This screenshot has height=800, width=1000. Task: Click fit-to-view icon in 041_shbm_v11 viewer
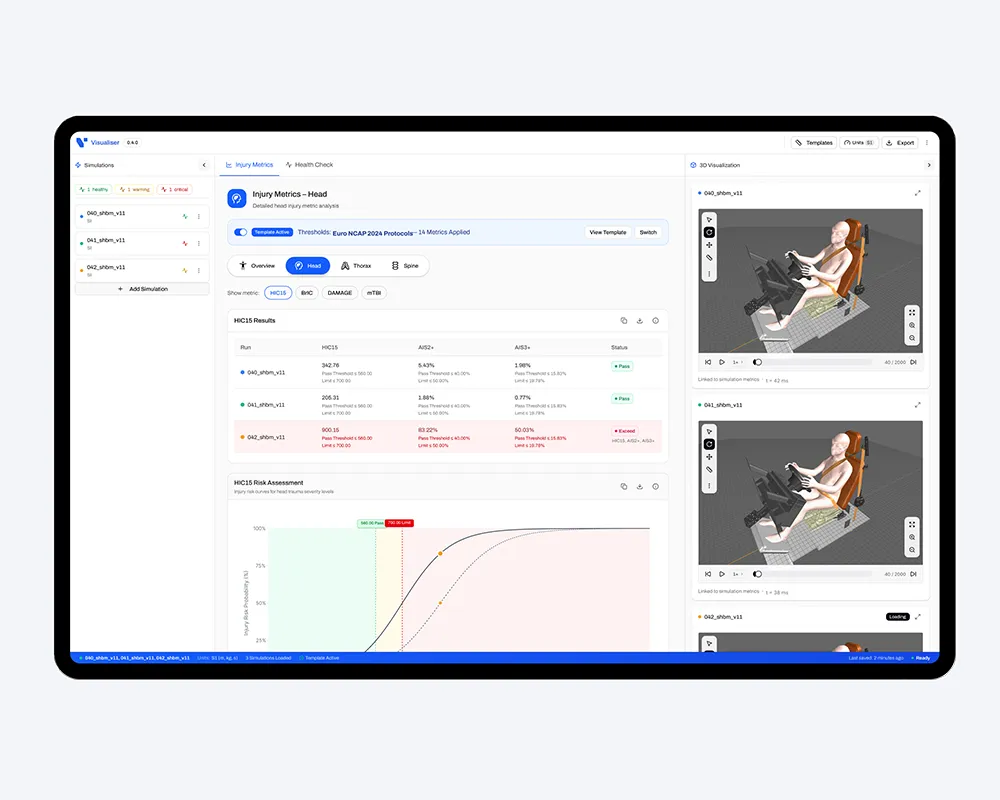tap(912, 524)
